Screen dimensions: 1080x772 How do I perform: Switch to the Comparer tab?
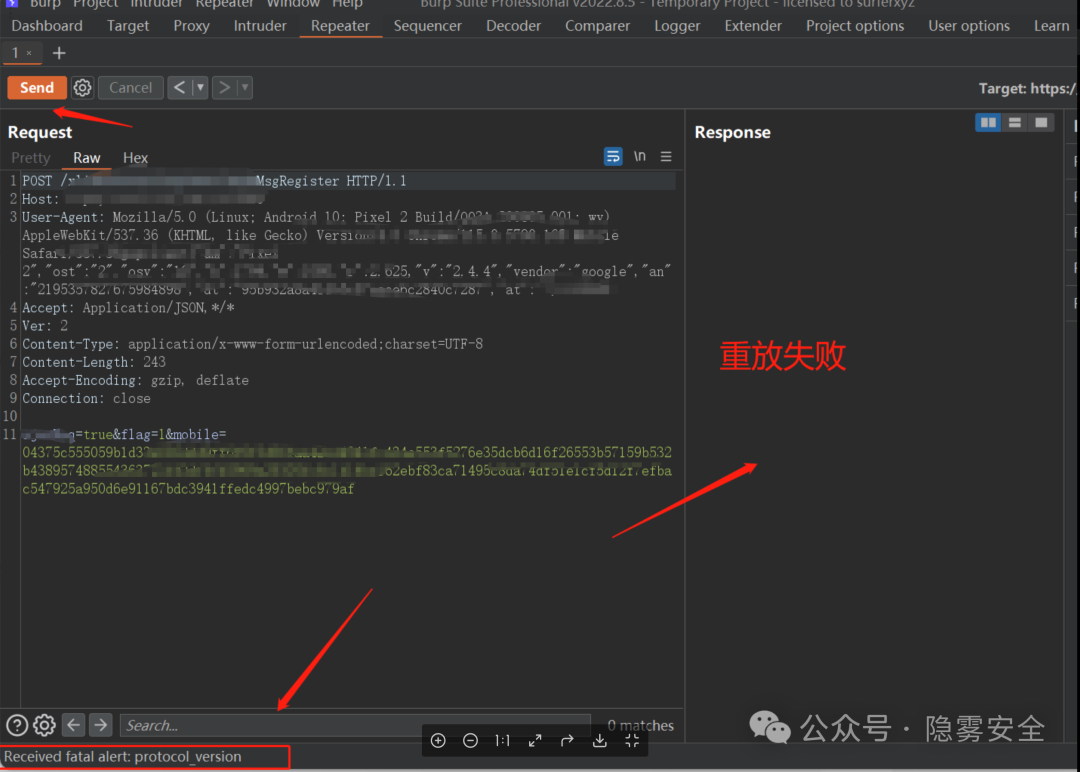pyautogui.click(x=597, y=25)
